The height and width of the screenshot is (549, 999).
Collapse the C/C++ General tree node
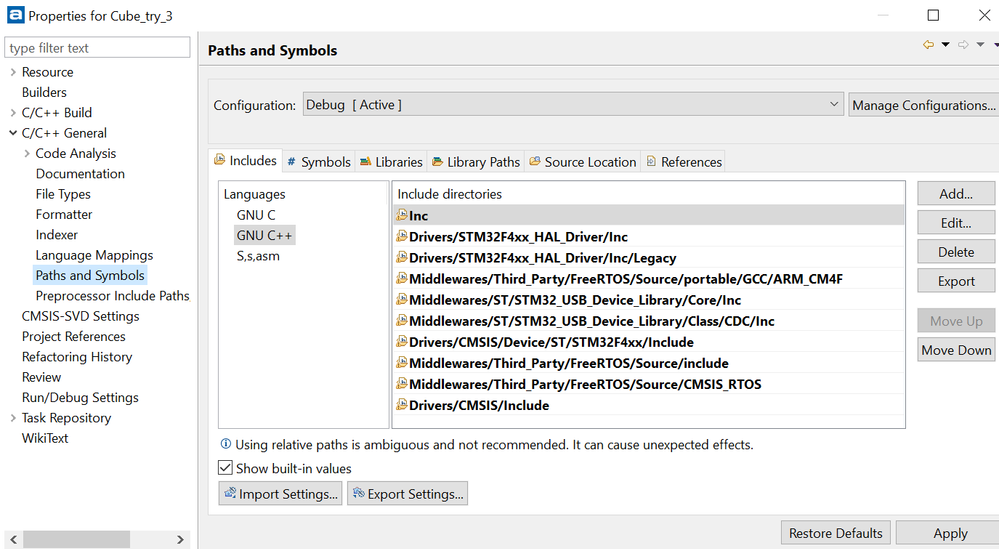click(12, 133)
